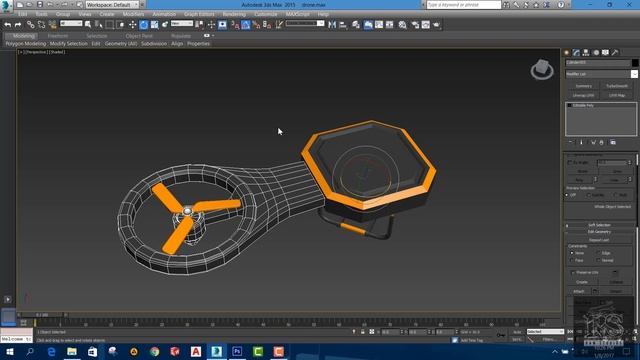Image resolution: width=640 pixels, height=360 pixels.
Task: Open the Workspace: Default dropdown
Action: pos(112,4)
